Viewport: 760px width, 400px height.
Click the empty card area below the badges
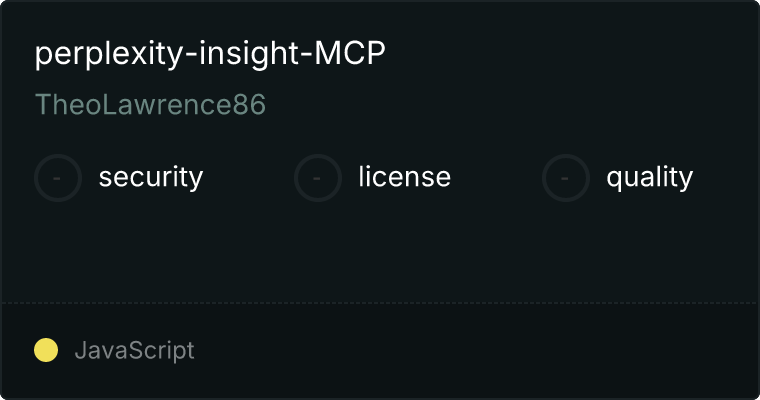tap(380, 252)
